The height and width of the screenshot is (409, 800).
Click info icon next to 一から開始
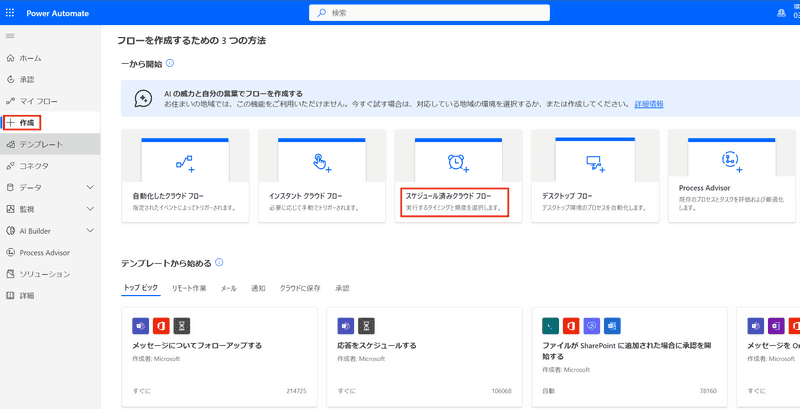[170, 63]
